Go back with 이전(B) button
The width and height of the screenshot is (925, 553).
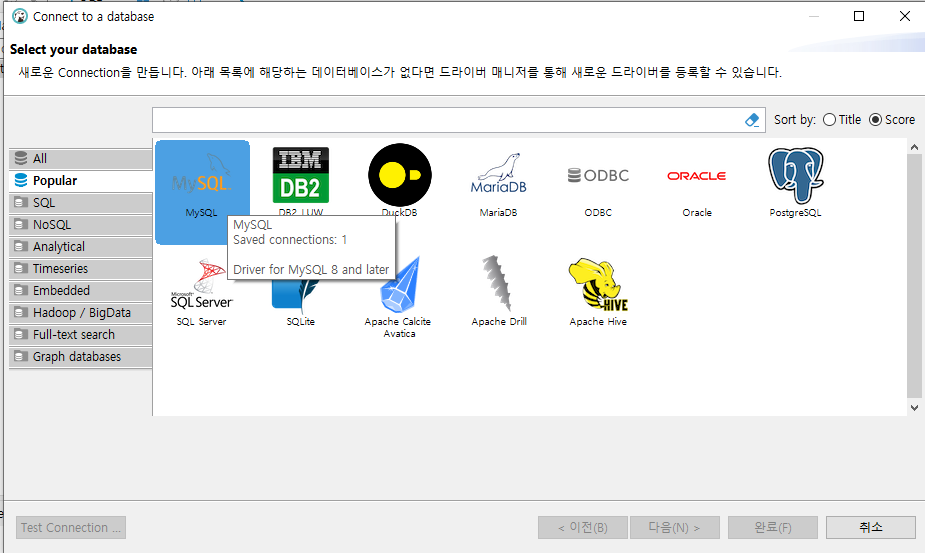(582, 528)
